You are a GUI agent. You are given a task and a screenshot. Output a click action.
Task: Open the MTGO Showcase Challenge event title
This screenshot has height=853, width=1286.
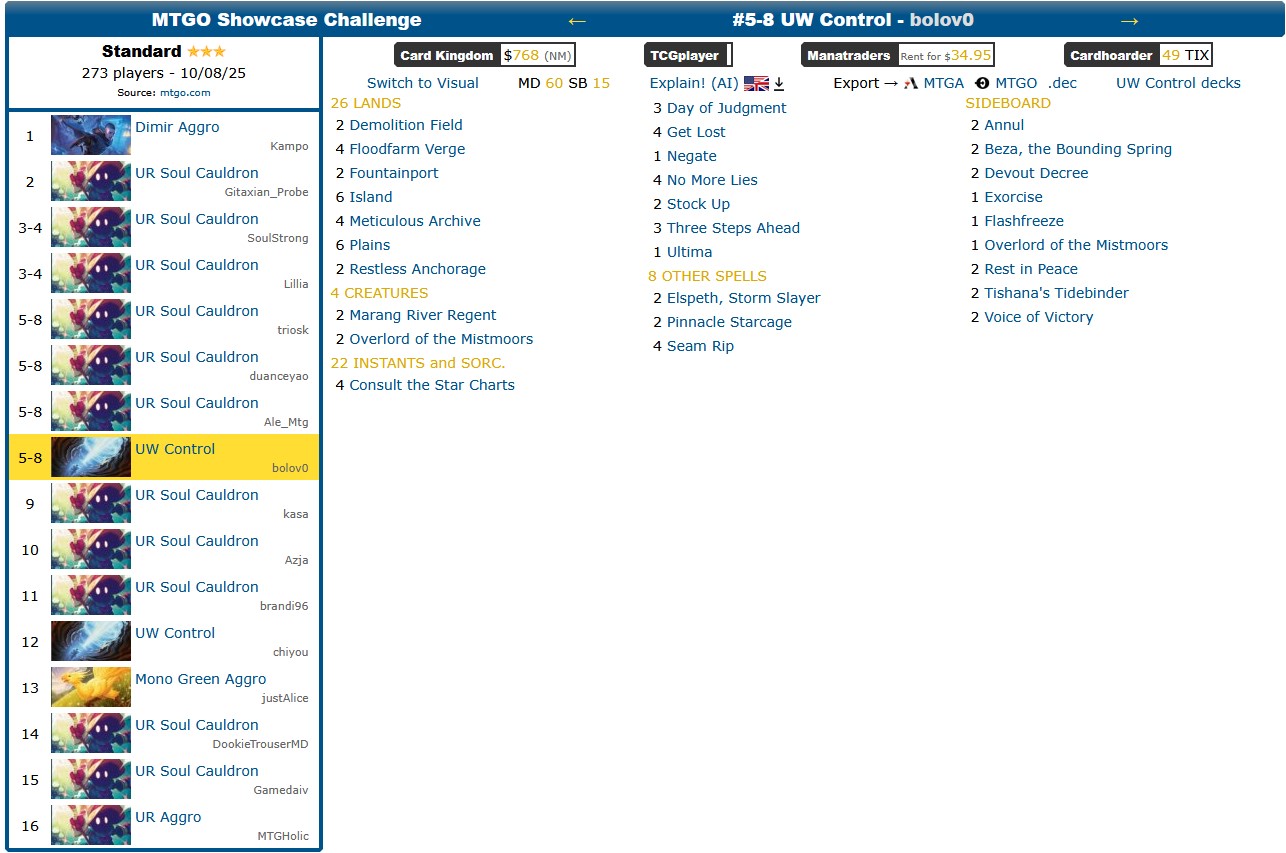[287, 20]
